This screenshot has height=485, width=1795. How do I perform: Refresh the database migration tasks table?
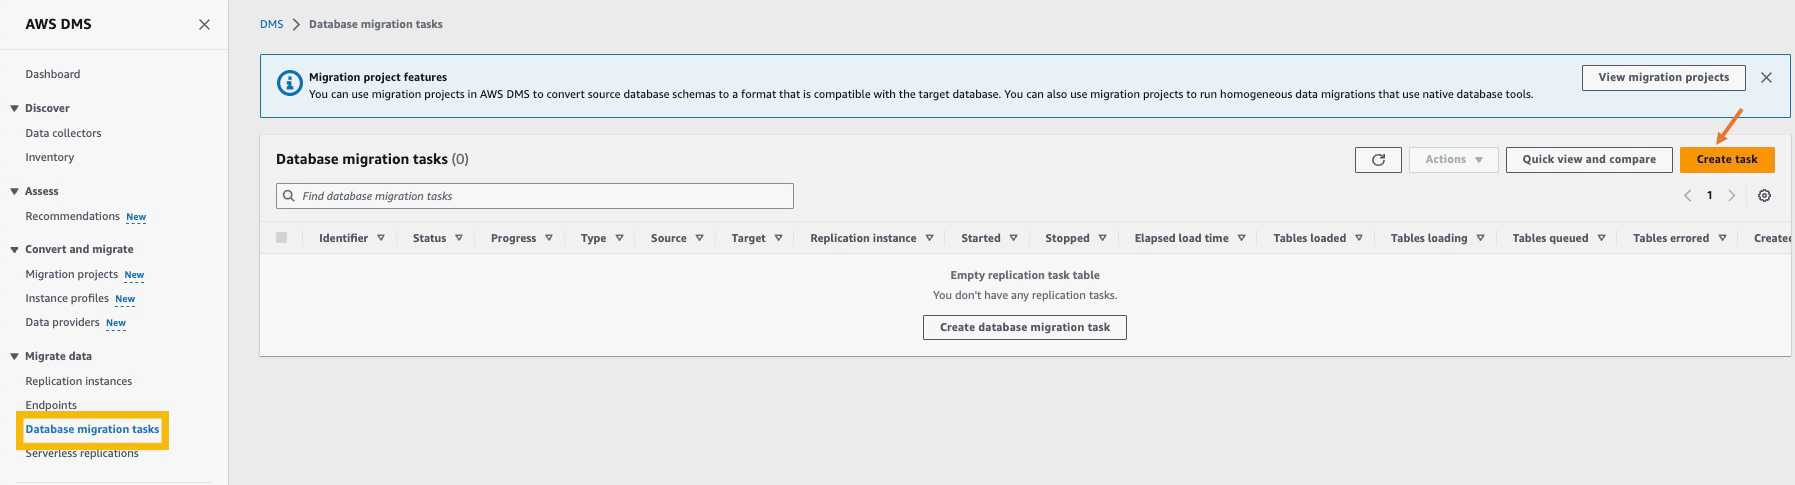point(1378,159)
